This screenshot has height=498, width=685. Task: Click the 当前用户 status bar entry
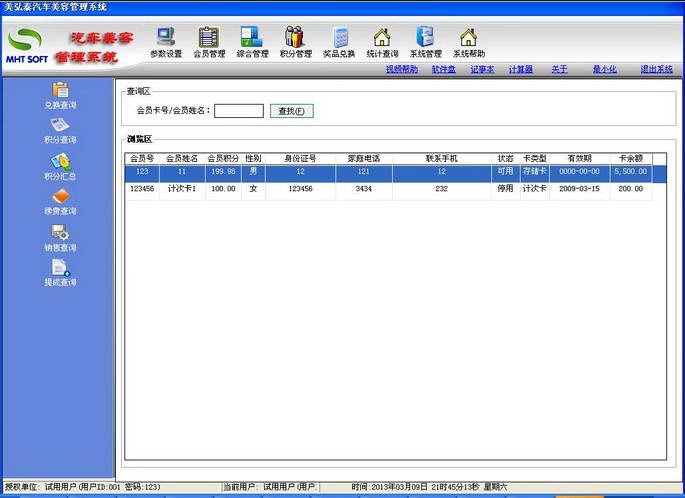click(270, 487)
